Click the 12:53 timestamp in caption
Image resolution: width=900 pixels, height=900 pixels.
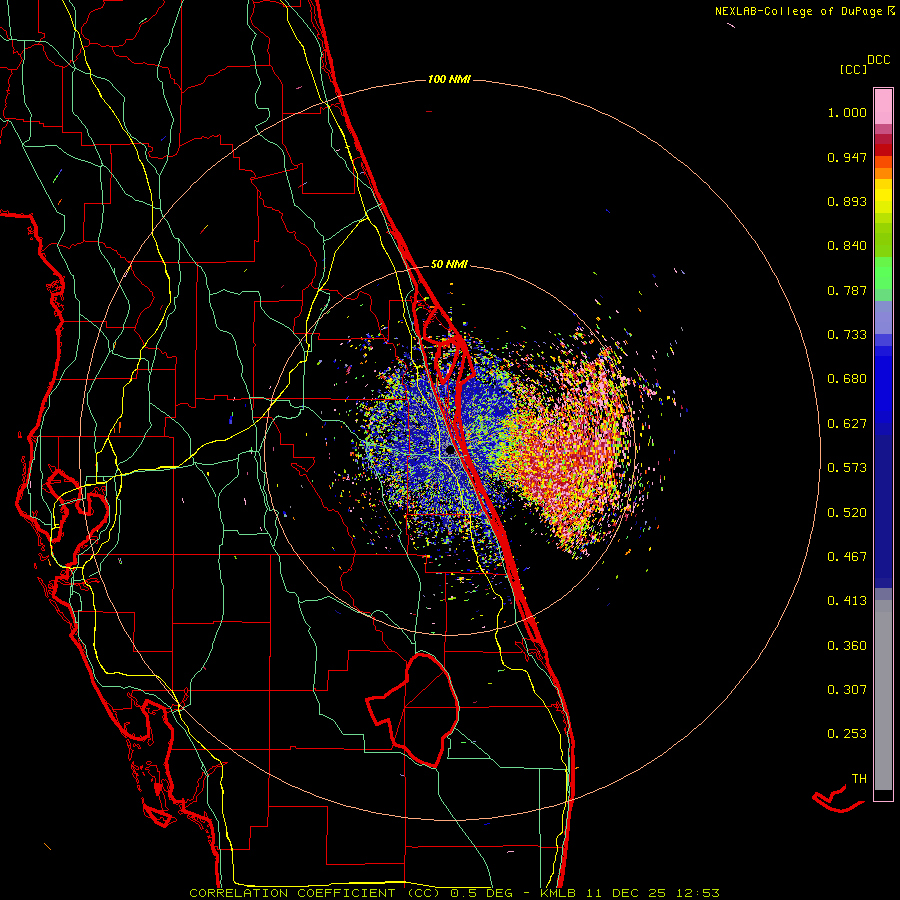[697, 893]
